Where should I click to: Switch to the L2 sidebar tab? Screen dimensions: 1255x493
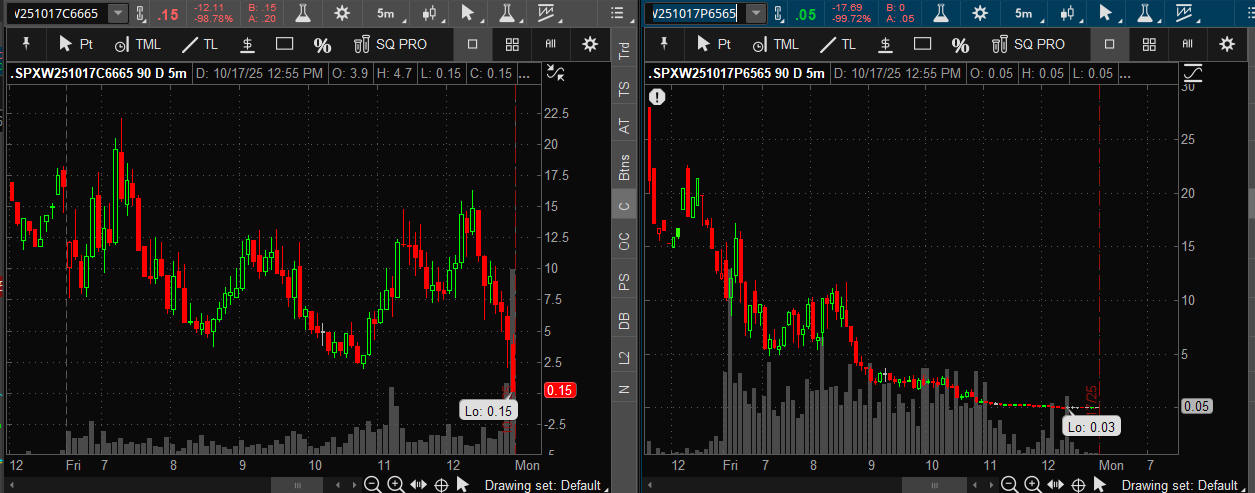tap(624, 356)
